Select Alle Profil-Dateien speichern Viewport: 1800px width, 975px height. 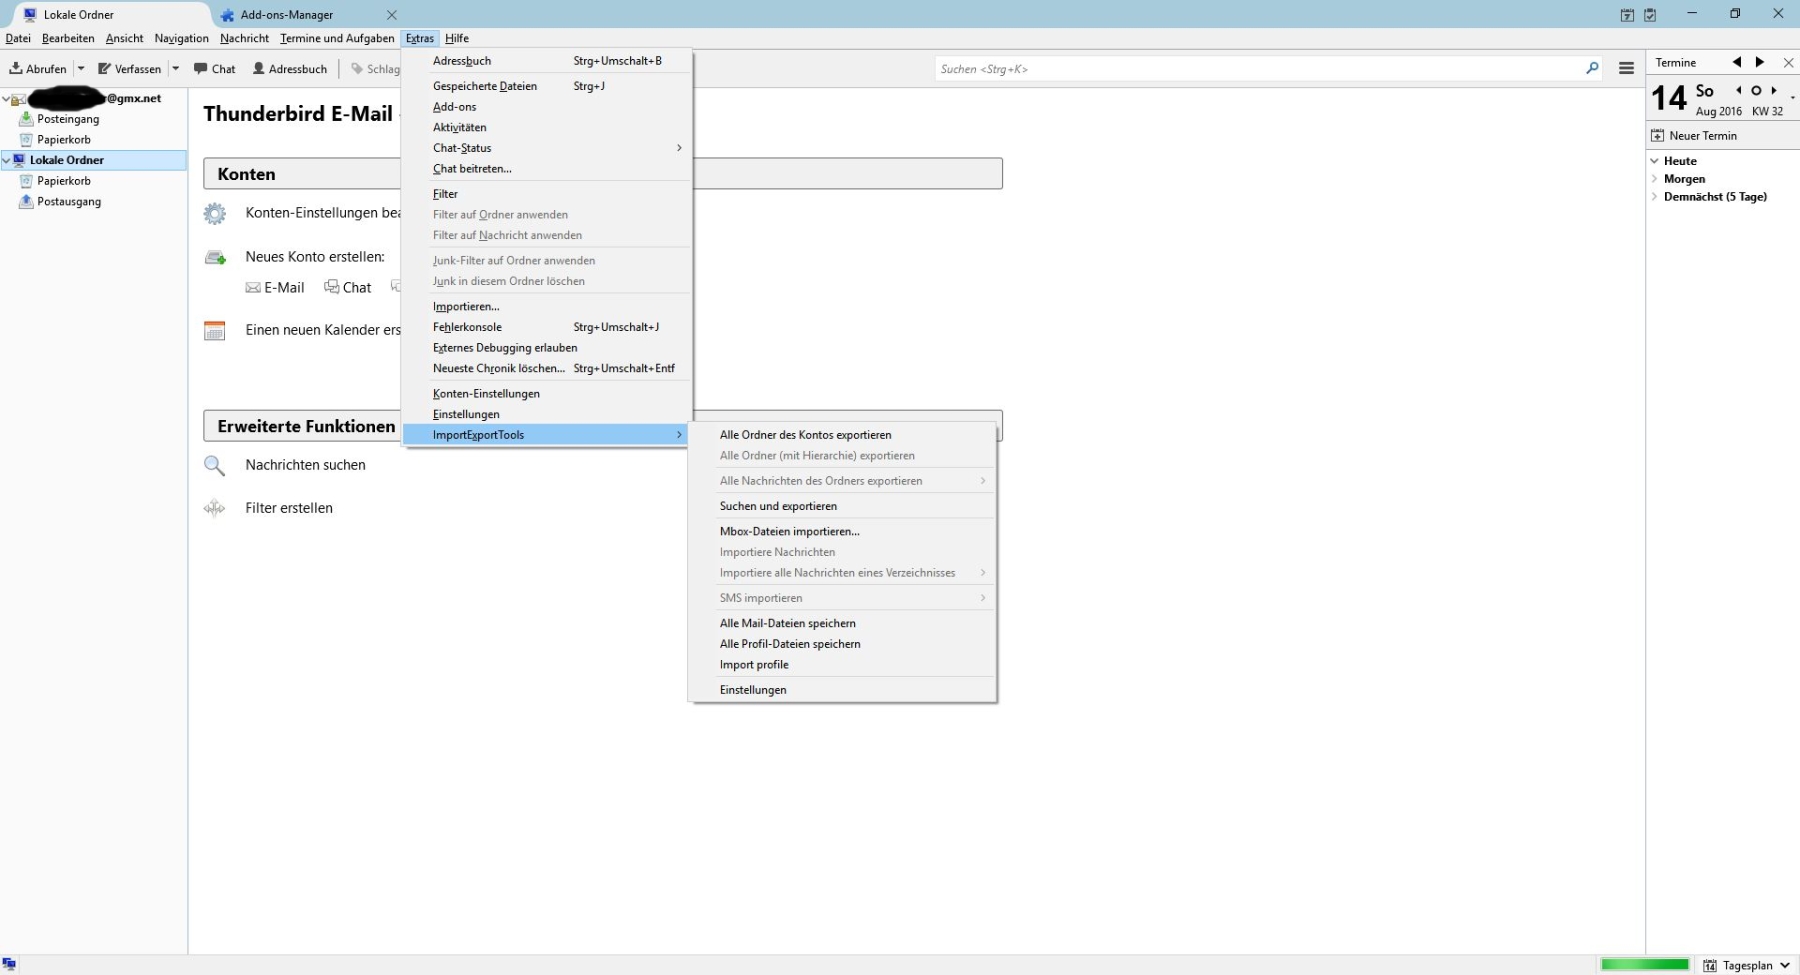[x=842, y=644]
